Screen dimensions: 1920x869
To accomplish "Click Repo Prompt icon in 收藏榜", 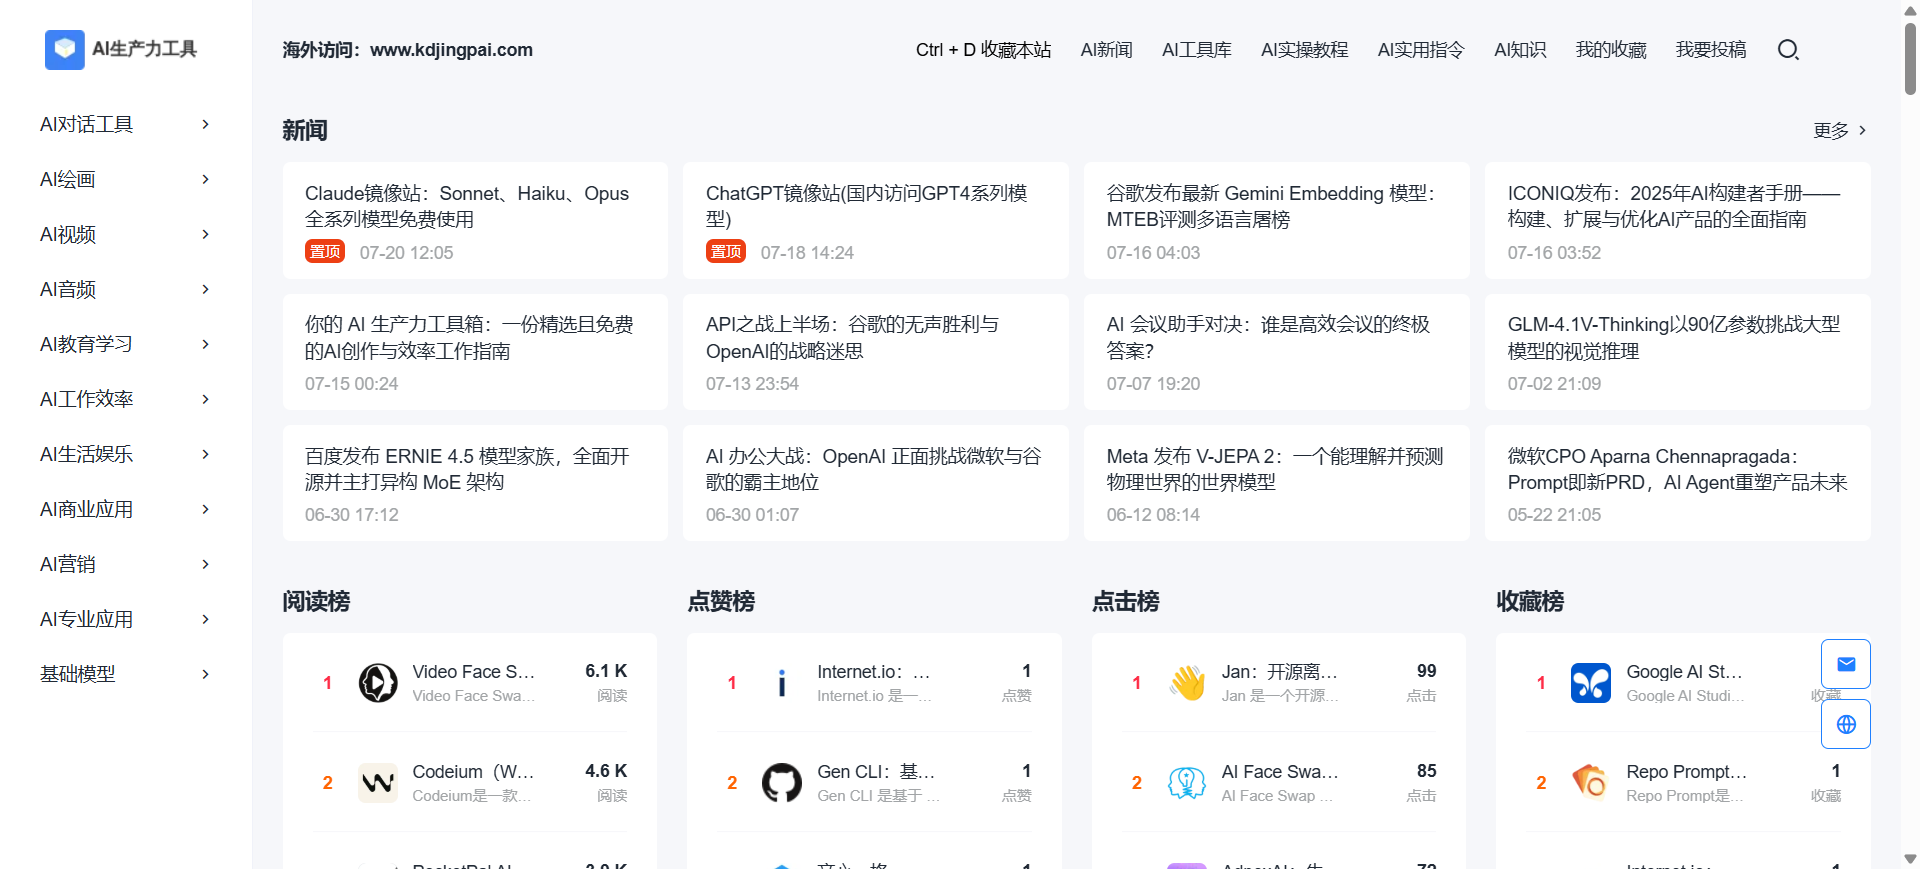I will pos(1591,783).
